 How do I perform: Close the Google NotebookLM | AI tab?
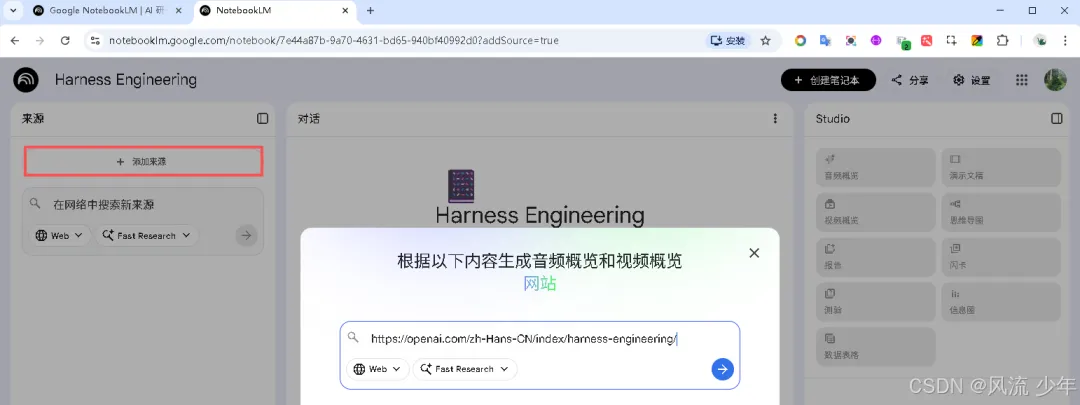179,10
